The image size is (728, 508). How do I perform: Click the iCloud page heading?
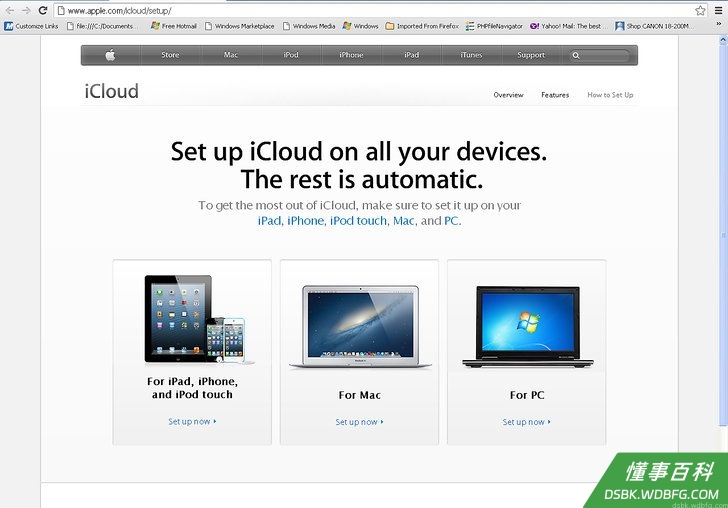click(x=111, y=91)
